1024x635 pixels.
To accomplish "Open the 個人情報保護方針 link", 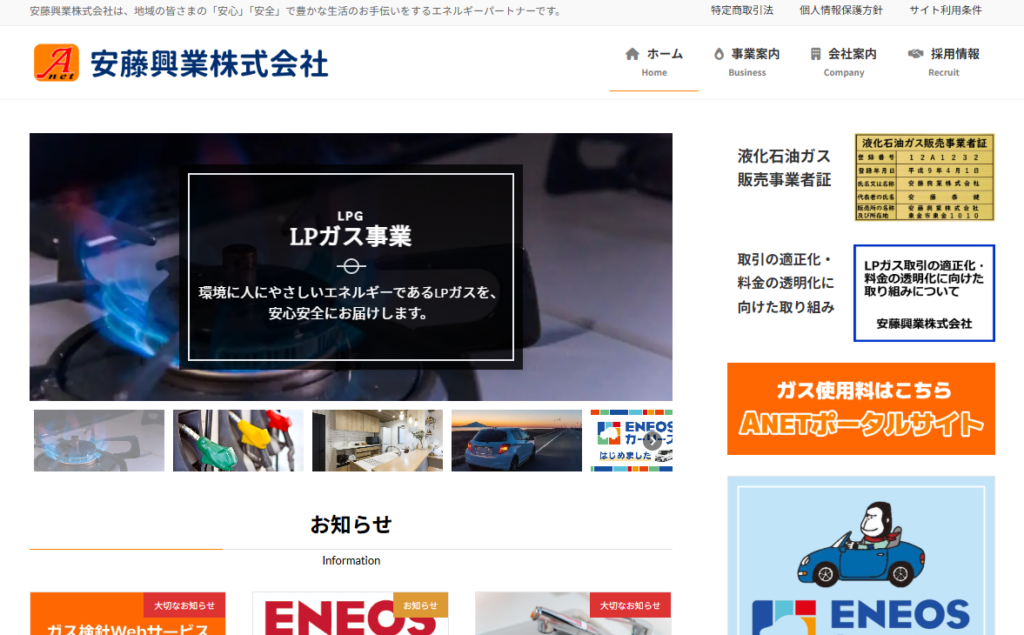I will point(841,10).
